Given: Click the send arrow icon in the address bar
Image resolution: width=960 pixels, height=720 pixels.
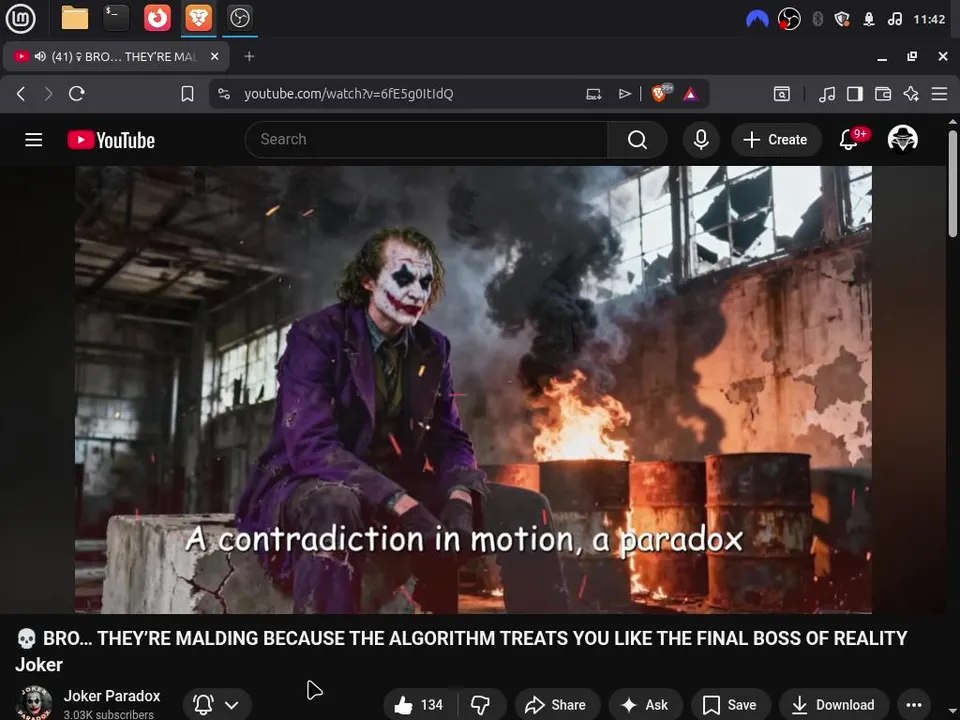Looking at the screenshot, I should pos(624,94).
